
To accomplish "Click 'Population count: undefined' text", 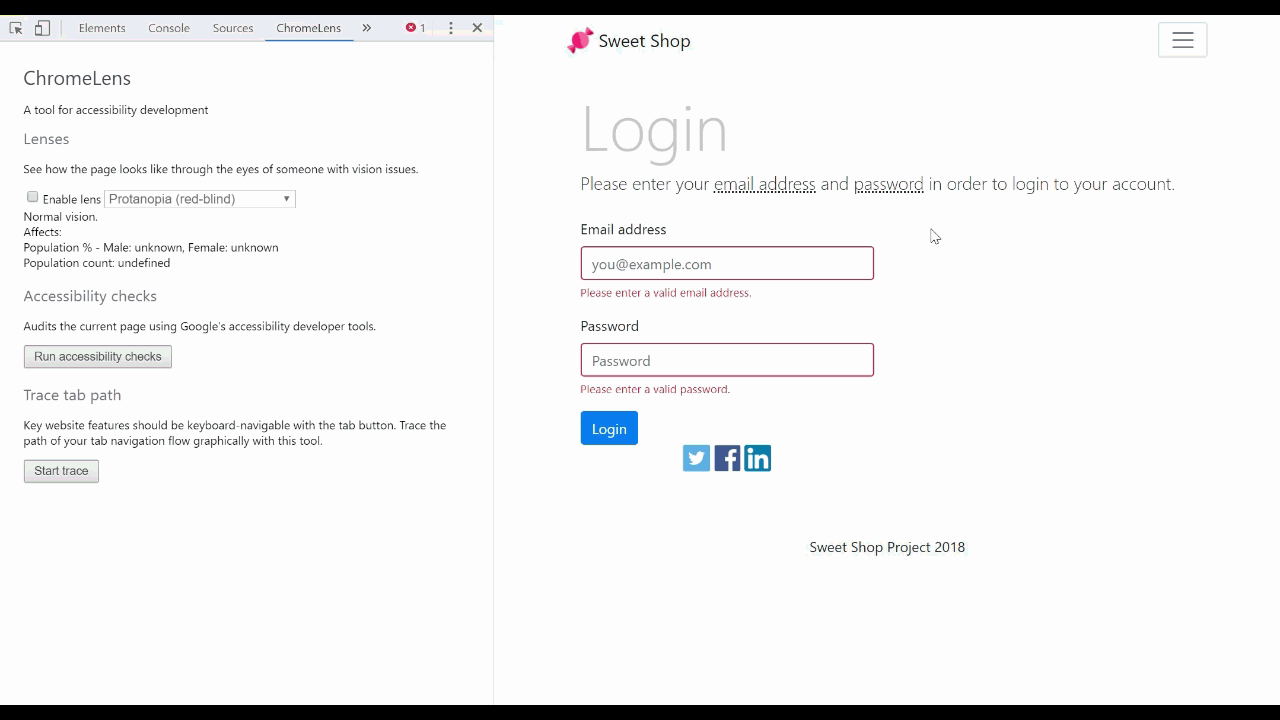I will pos(97,263).
